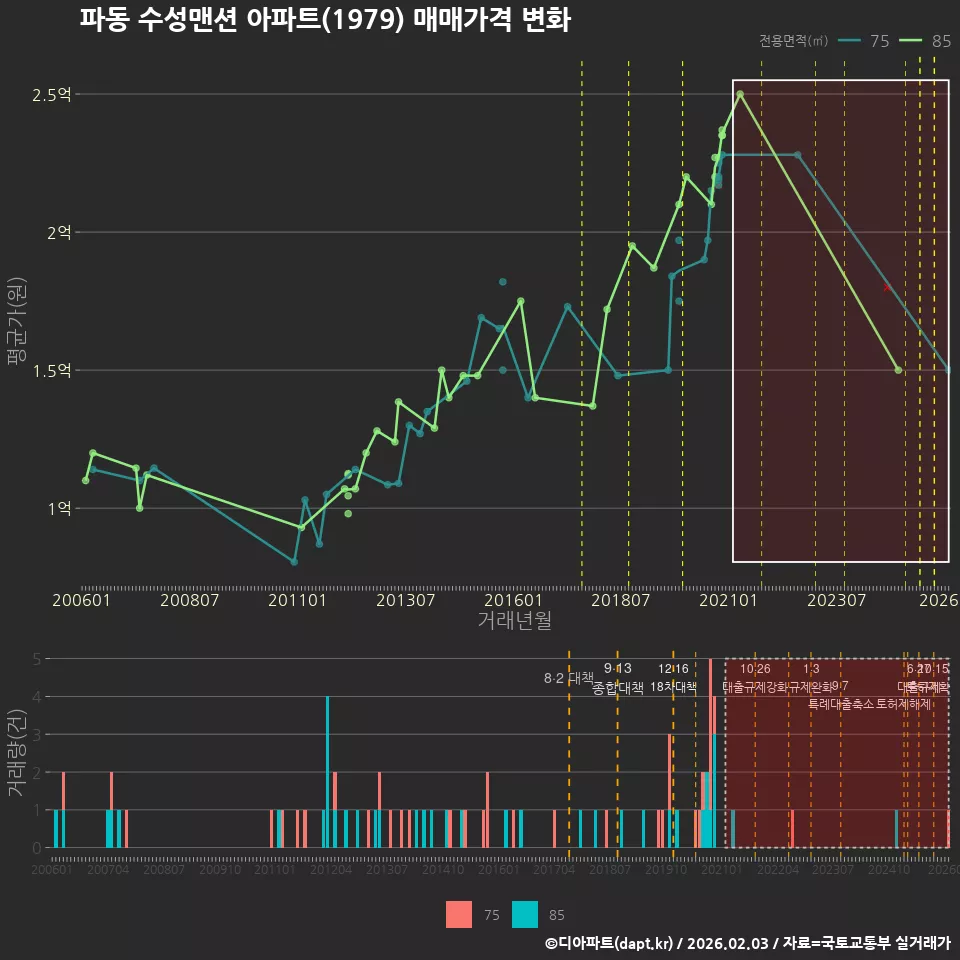Toggle the 75 series line in top legend
This screenshot has width=960, height=960.
click(863, 40)
